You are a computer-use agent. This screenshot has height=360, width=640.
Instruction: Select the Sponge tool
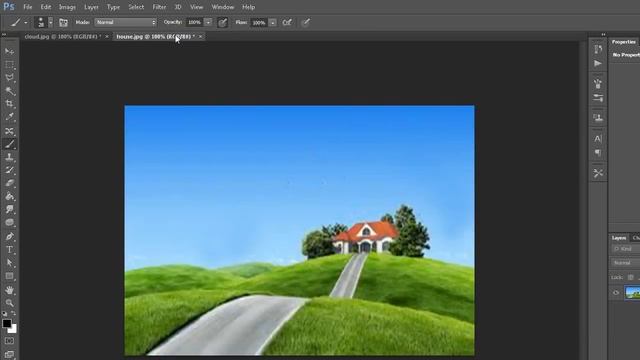(x=9, y=223)
